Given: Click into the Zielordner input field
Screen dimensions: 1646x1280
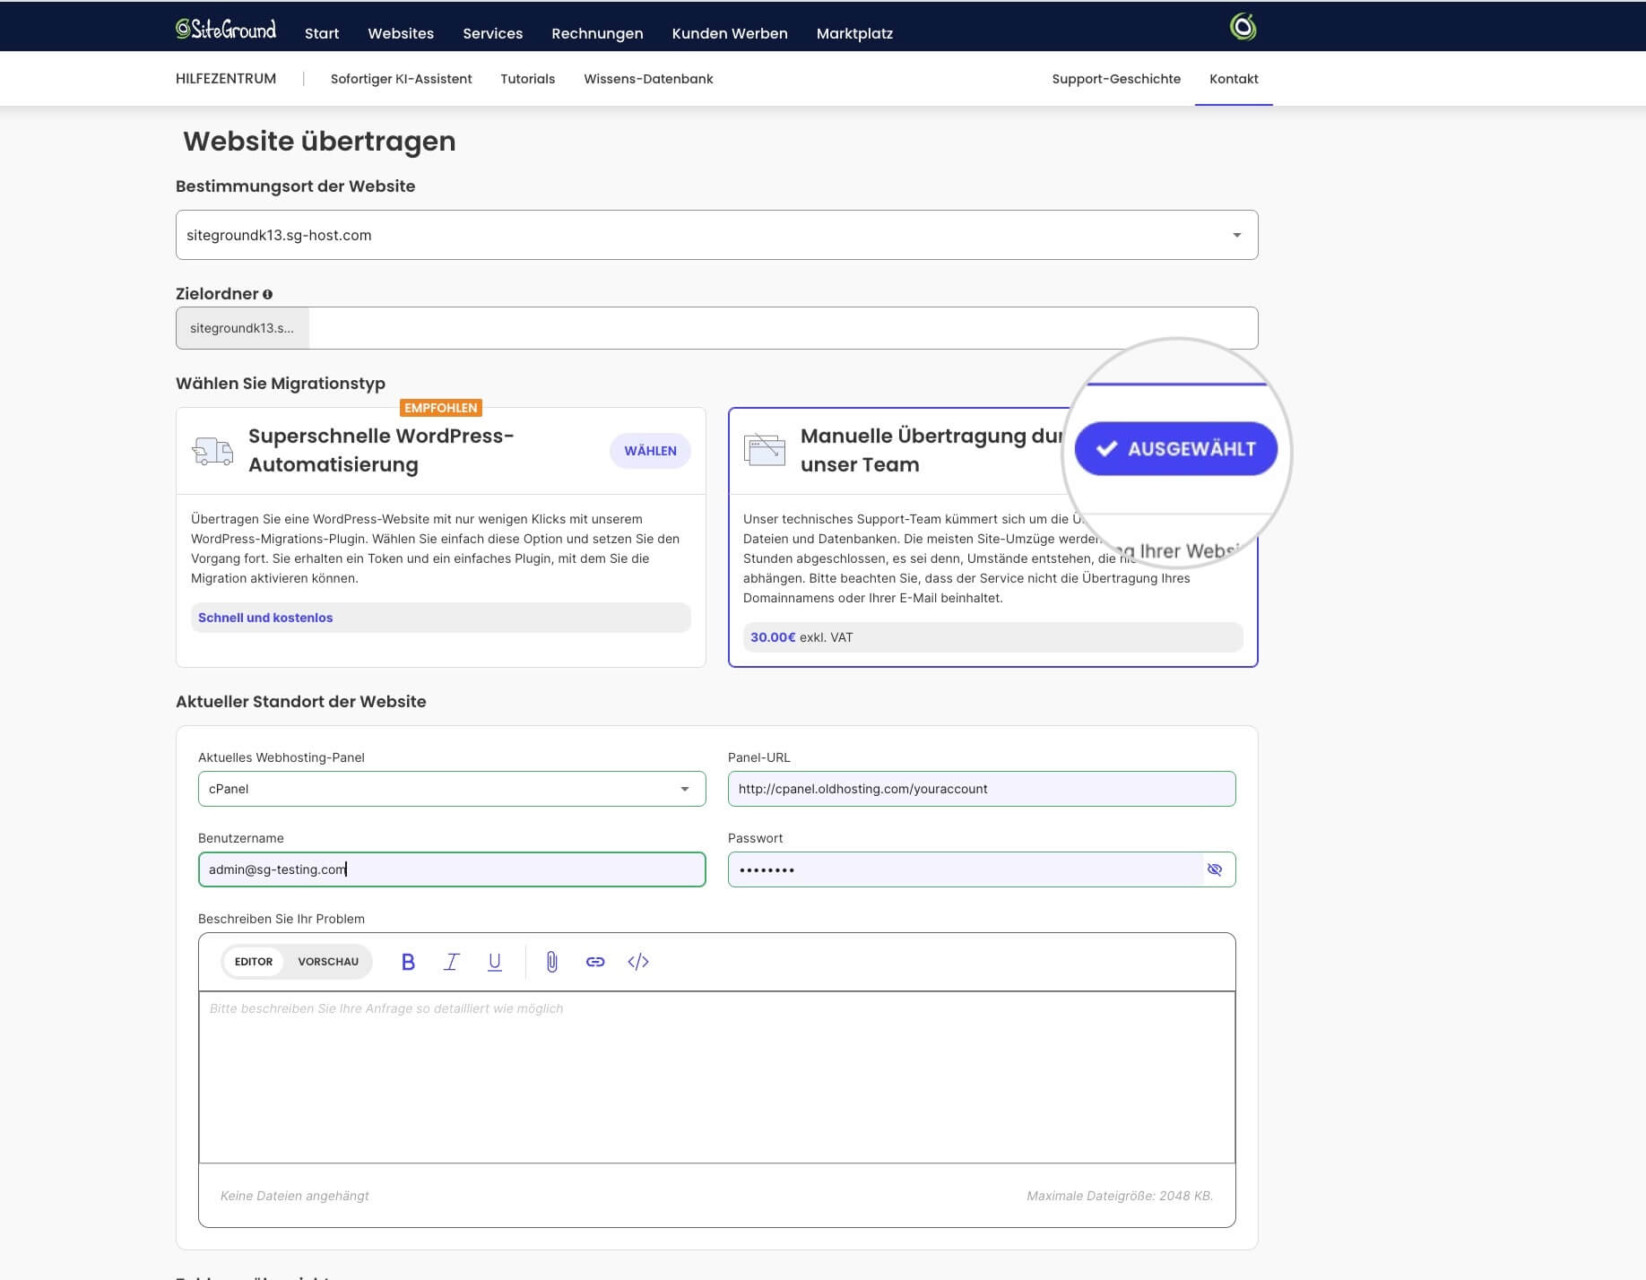Looking at the screenshot, I should pyautogui.click(x=783, y=328).
